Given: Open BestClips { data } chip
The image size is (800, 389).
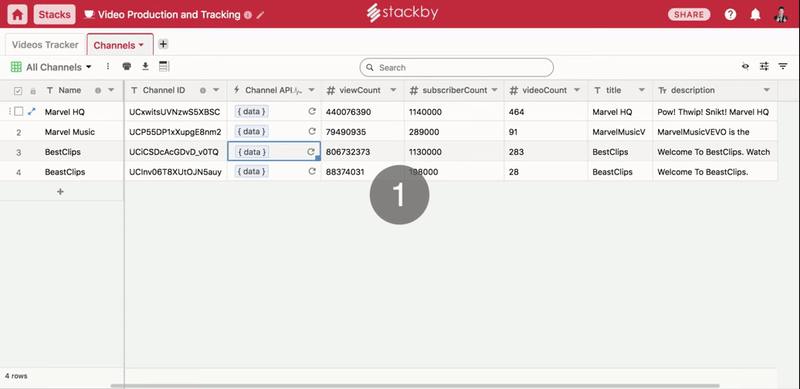Looking at the screenshot, I should tap(252, 152).
